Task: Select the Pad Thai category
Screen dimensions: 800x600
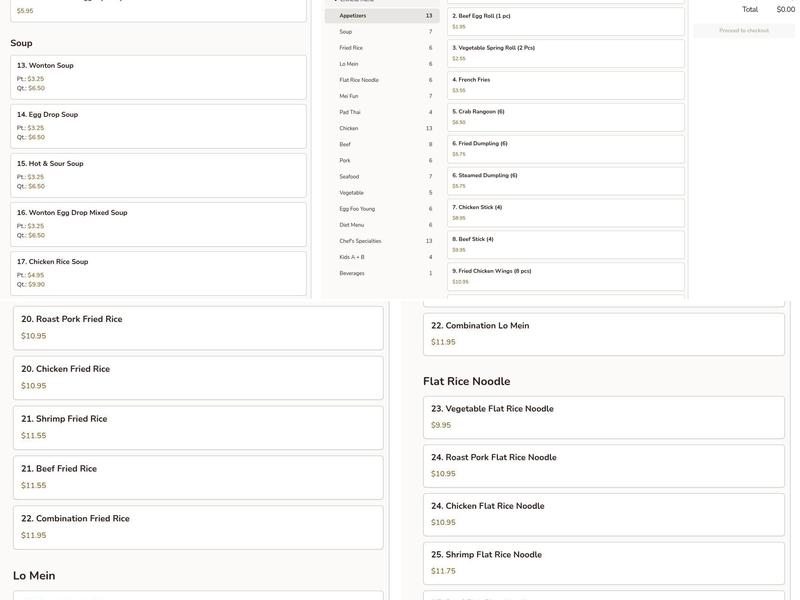Action: coord(382,112)
